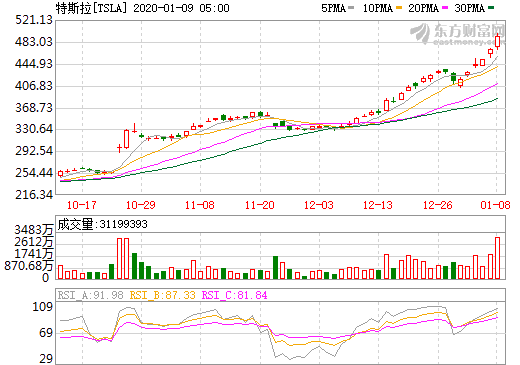Screen dimensions: 520x365
Task: Click the green 30PMA legend swatch
Action: click(x=491, y=7)
